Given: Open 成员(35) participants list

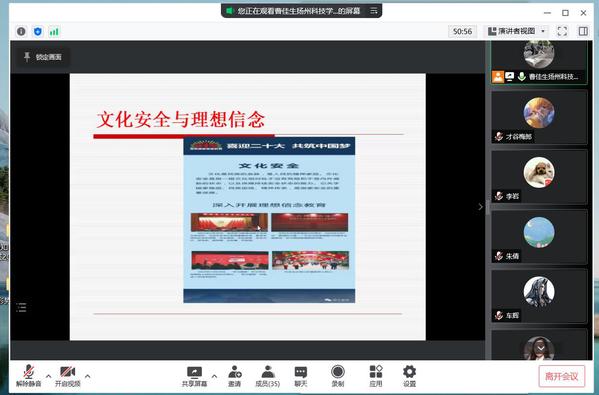Looking at the screenshot, I should pyautogui.click(x=267, y=376).
